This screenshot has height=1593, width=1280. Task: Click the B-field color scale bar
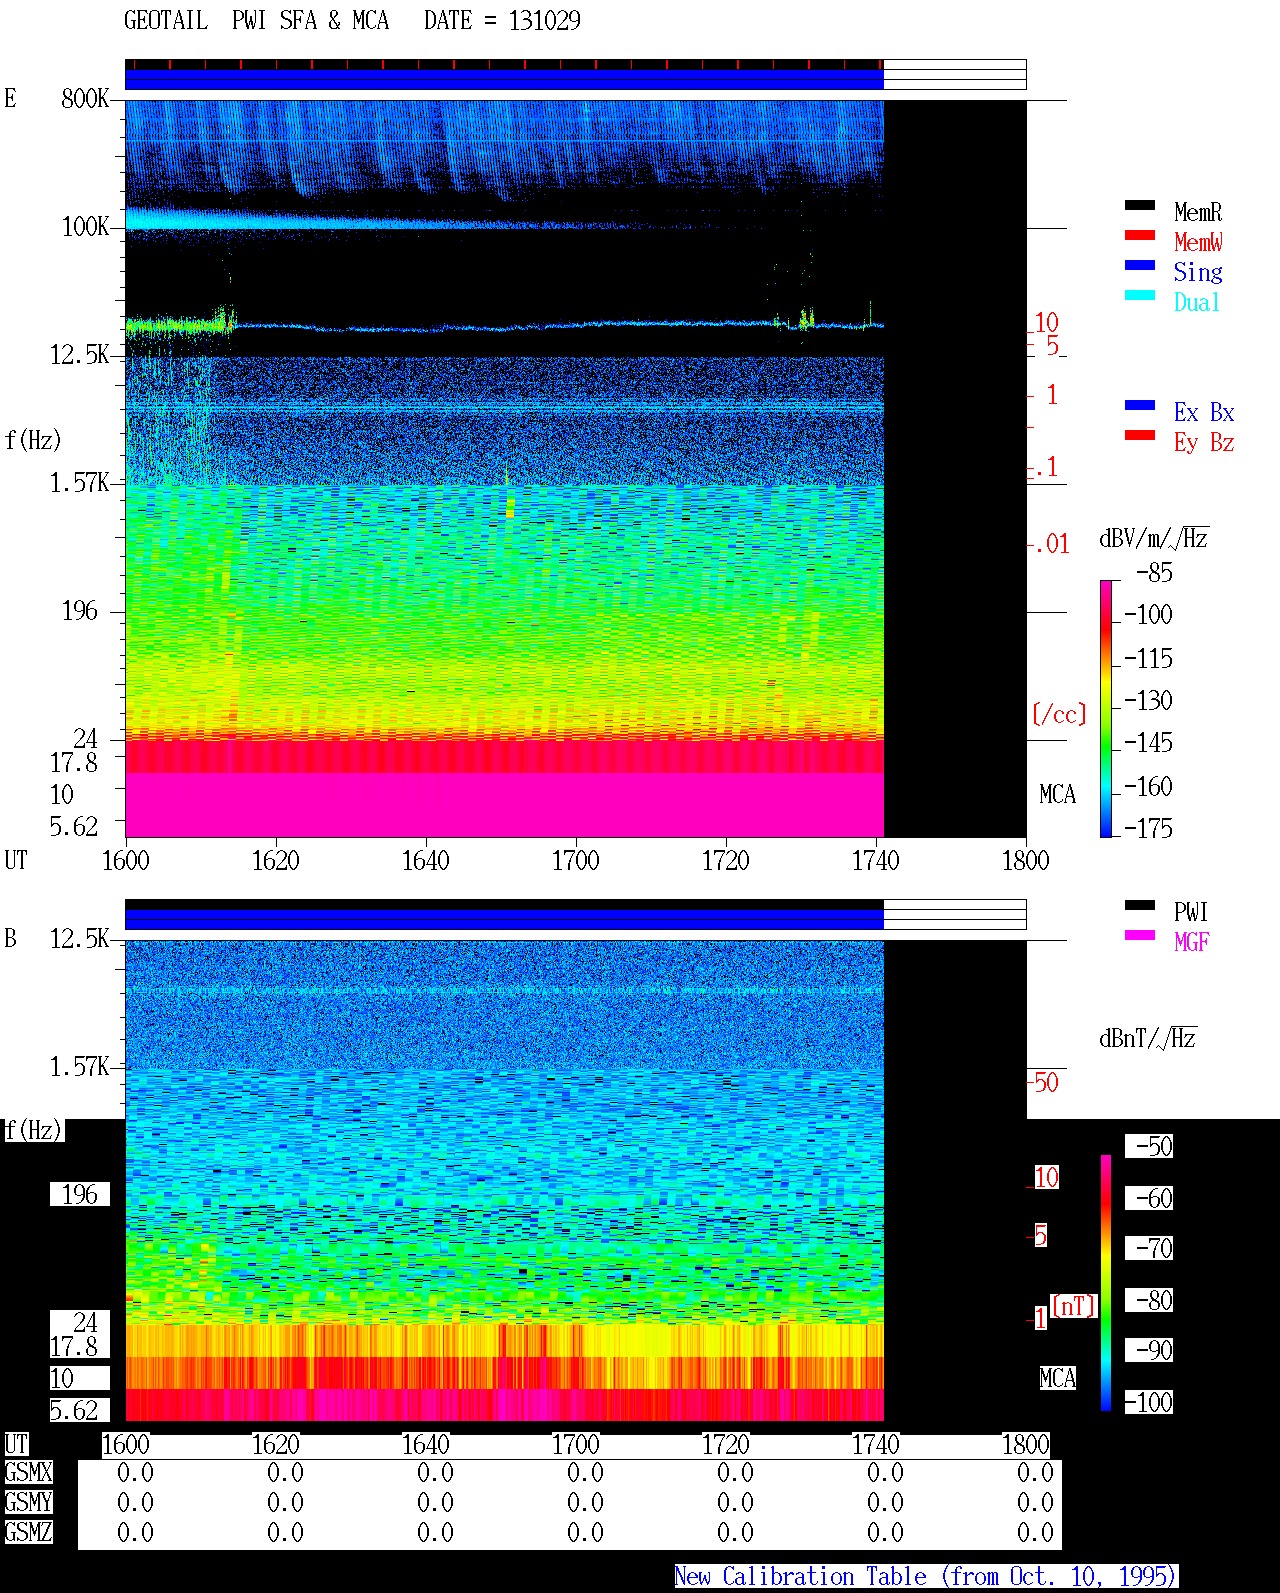click(x=1106, y=1283)
